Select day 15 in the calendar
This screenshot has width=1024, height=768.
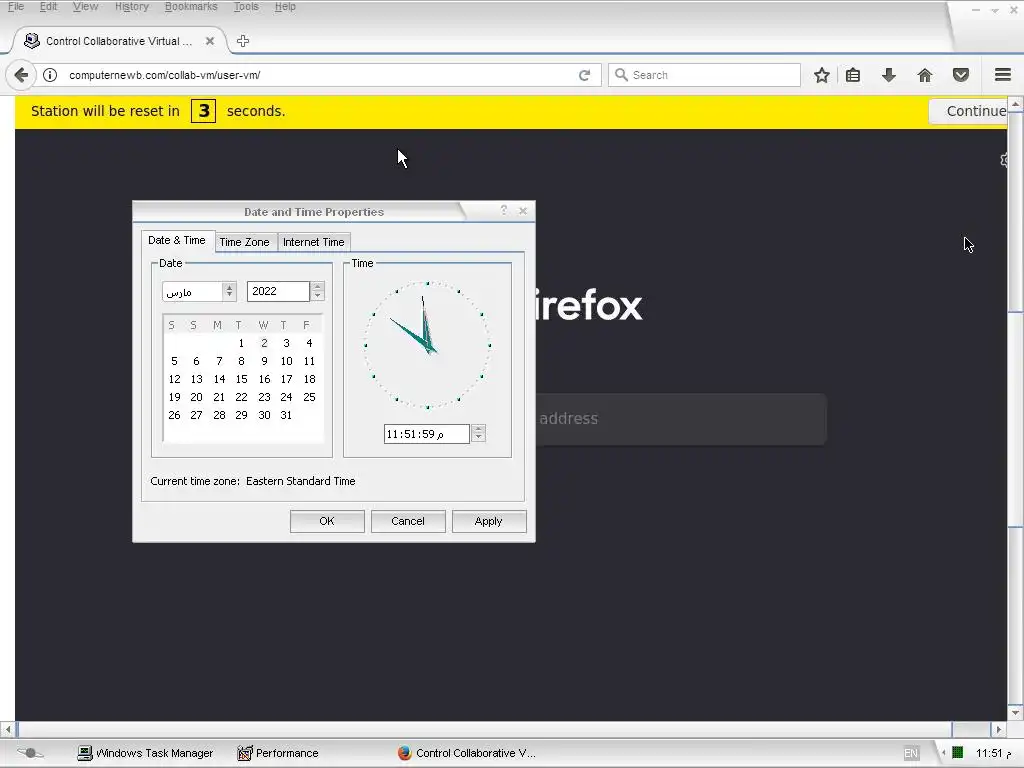click(x=242, y=379)
